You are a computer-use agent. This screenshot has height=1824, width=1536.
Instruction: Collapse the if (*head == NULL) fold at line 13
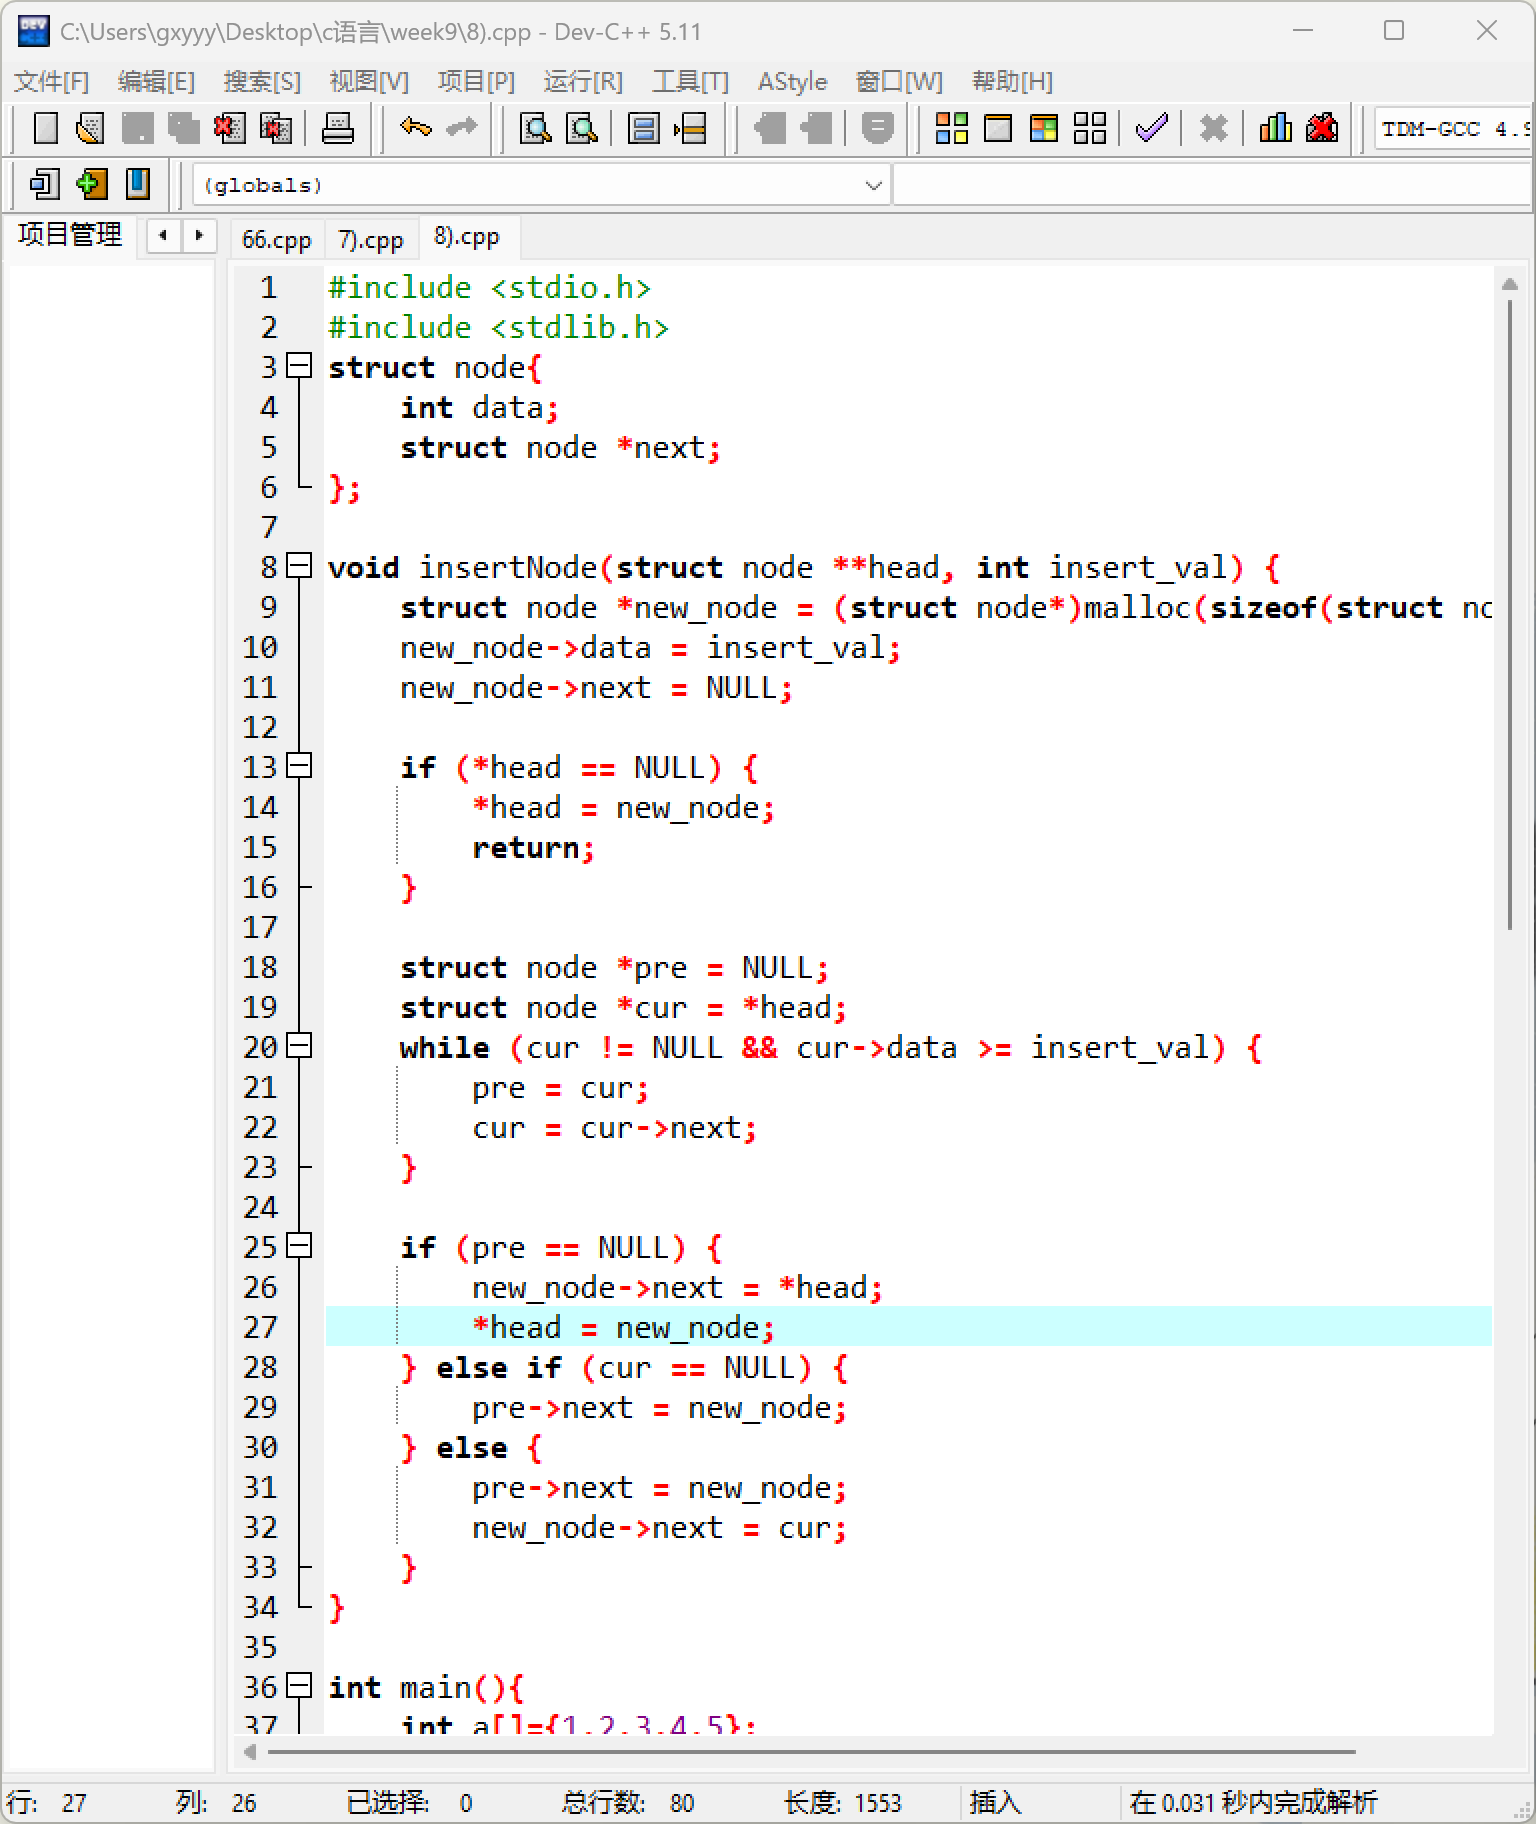click(x=299, y=766)
